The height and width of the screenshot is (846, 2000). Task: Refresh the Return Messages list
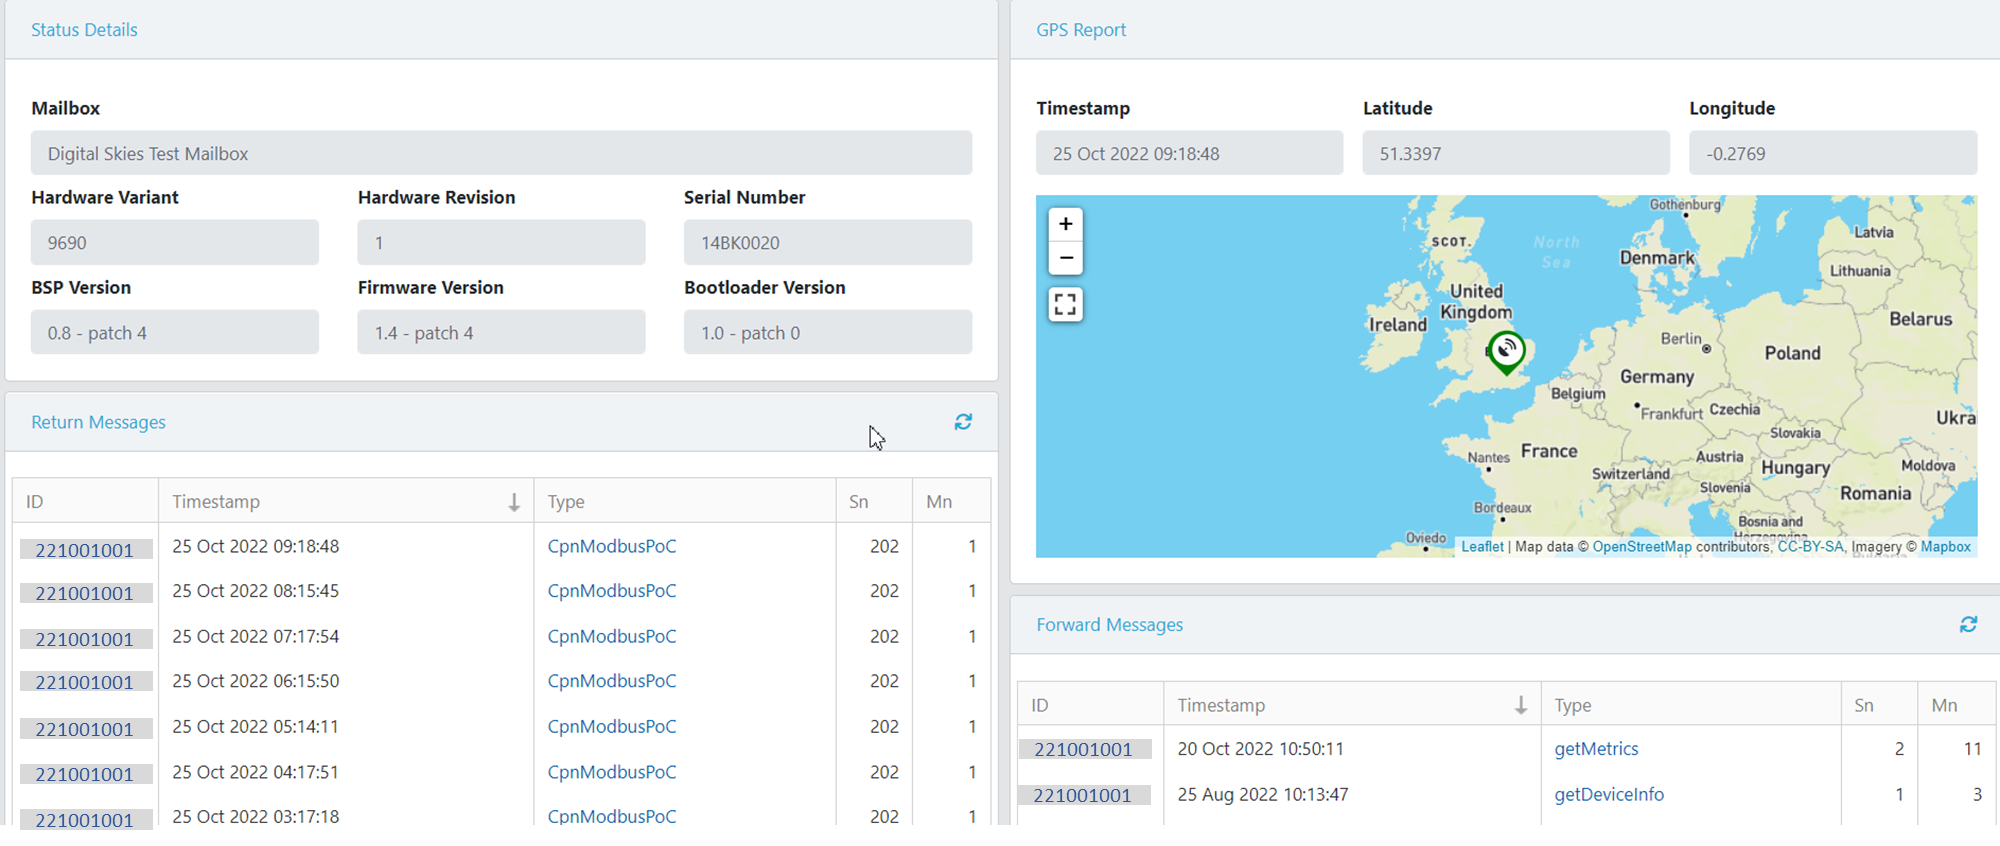963,422
